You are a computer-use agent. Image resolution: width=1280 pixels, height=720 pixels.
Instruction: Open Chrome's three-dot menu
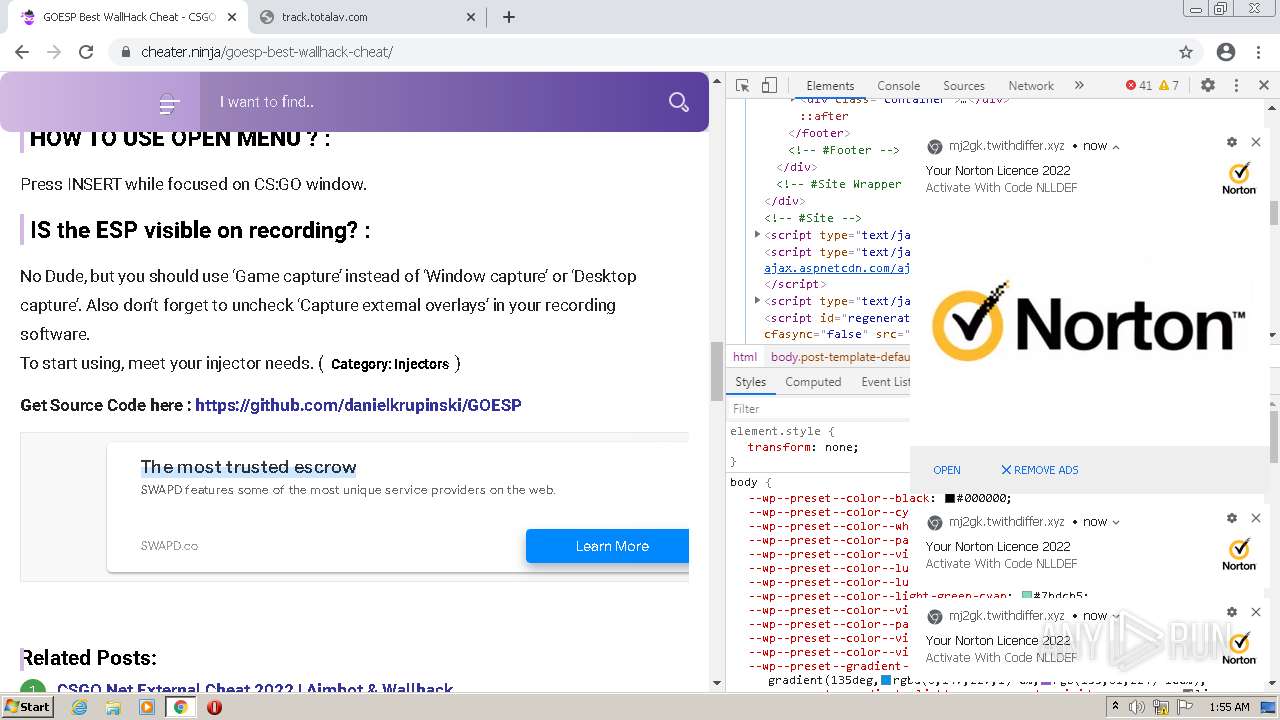pos(1258,52)
